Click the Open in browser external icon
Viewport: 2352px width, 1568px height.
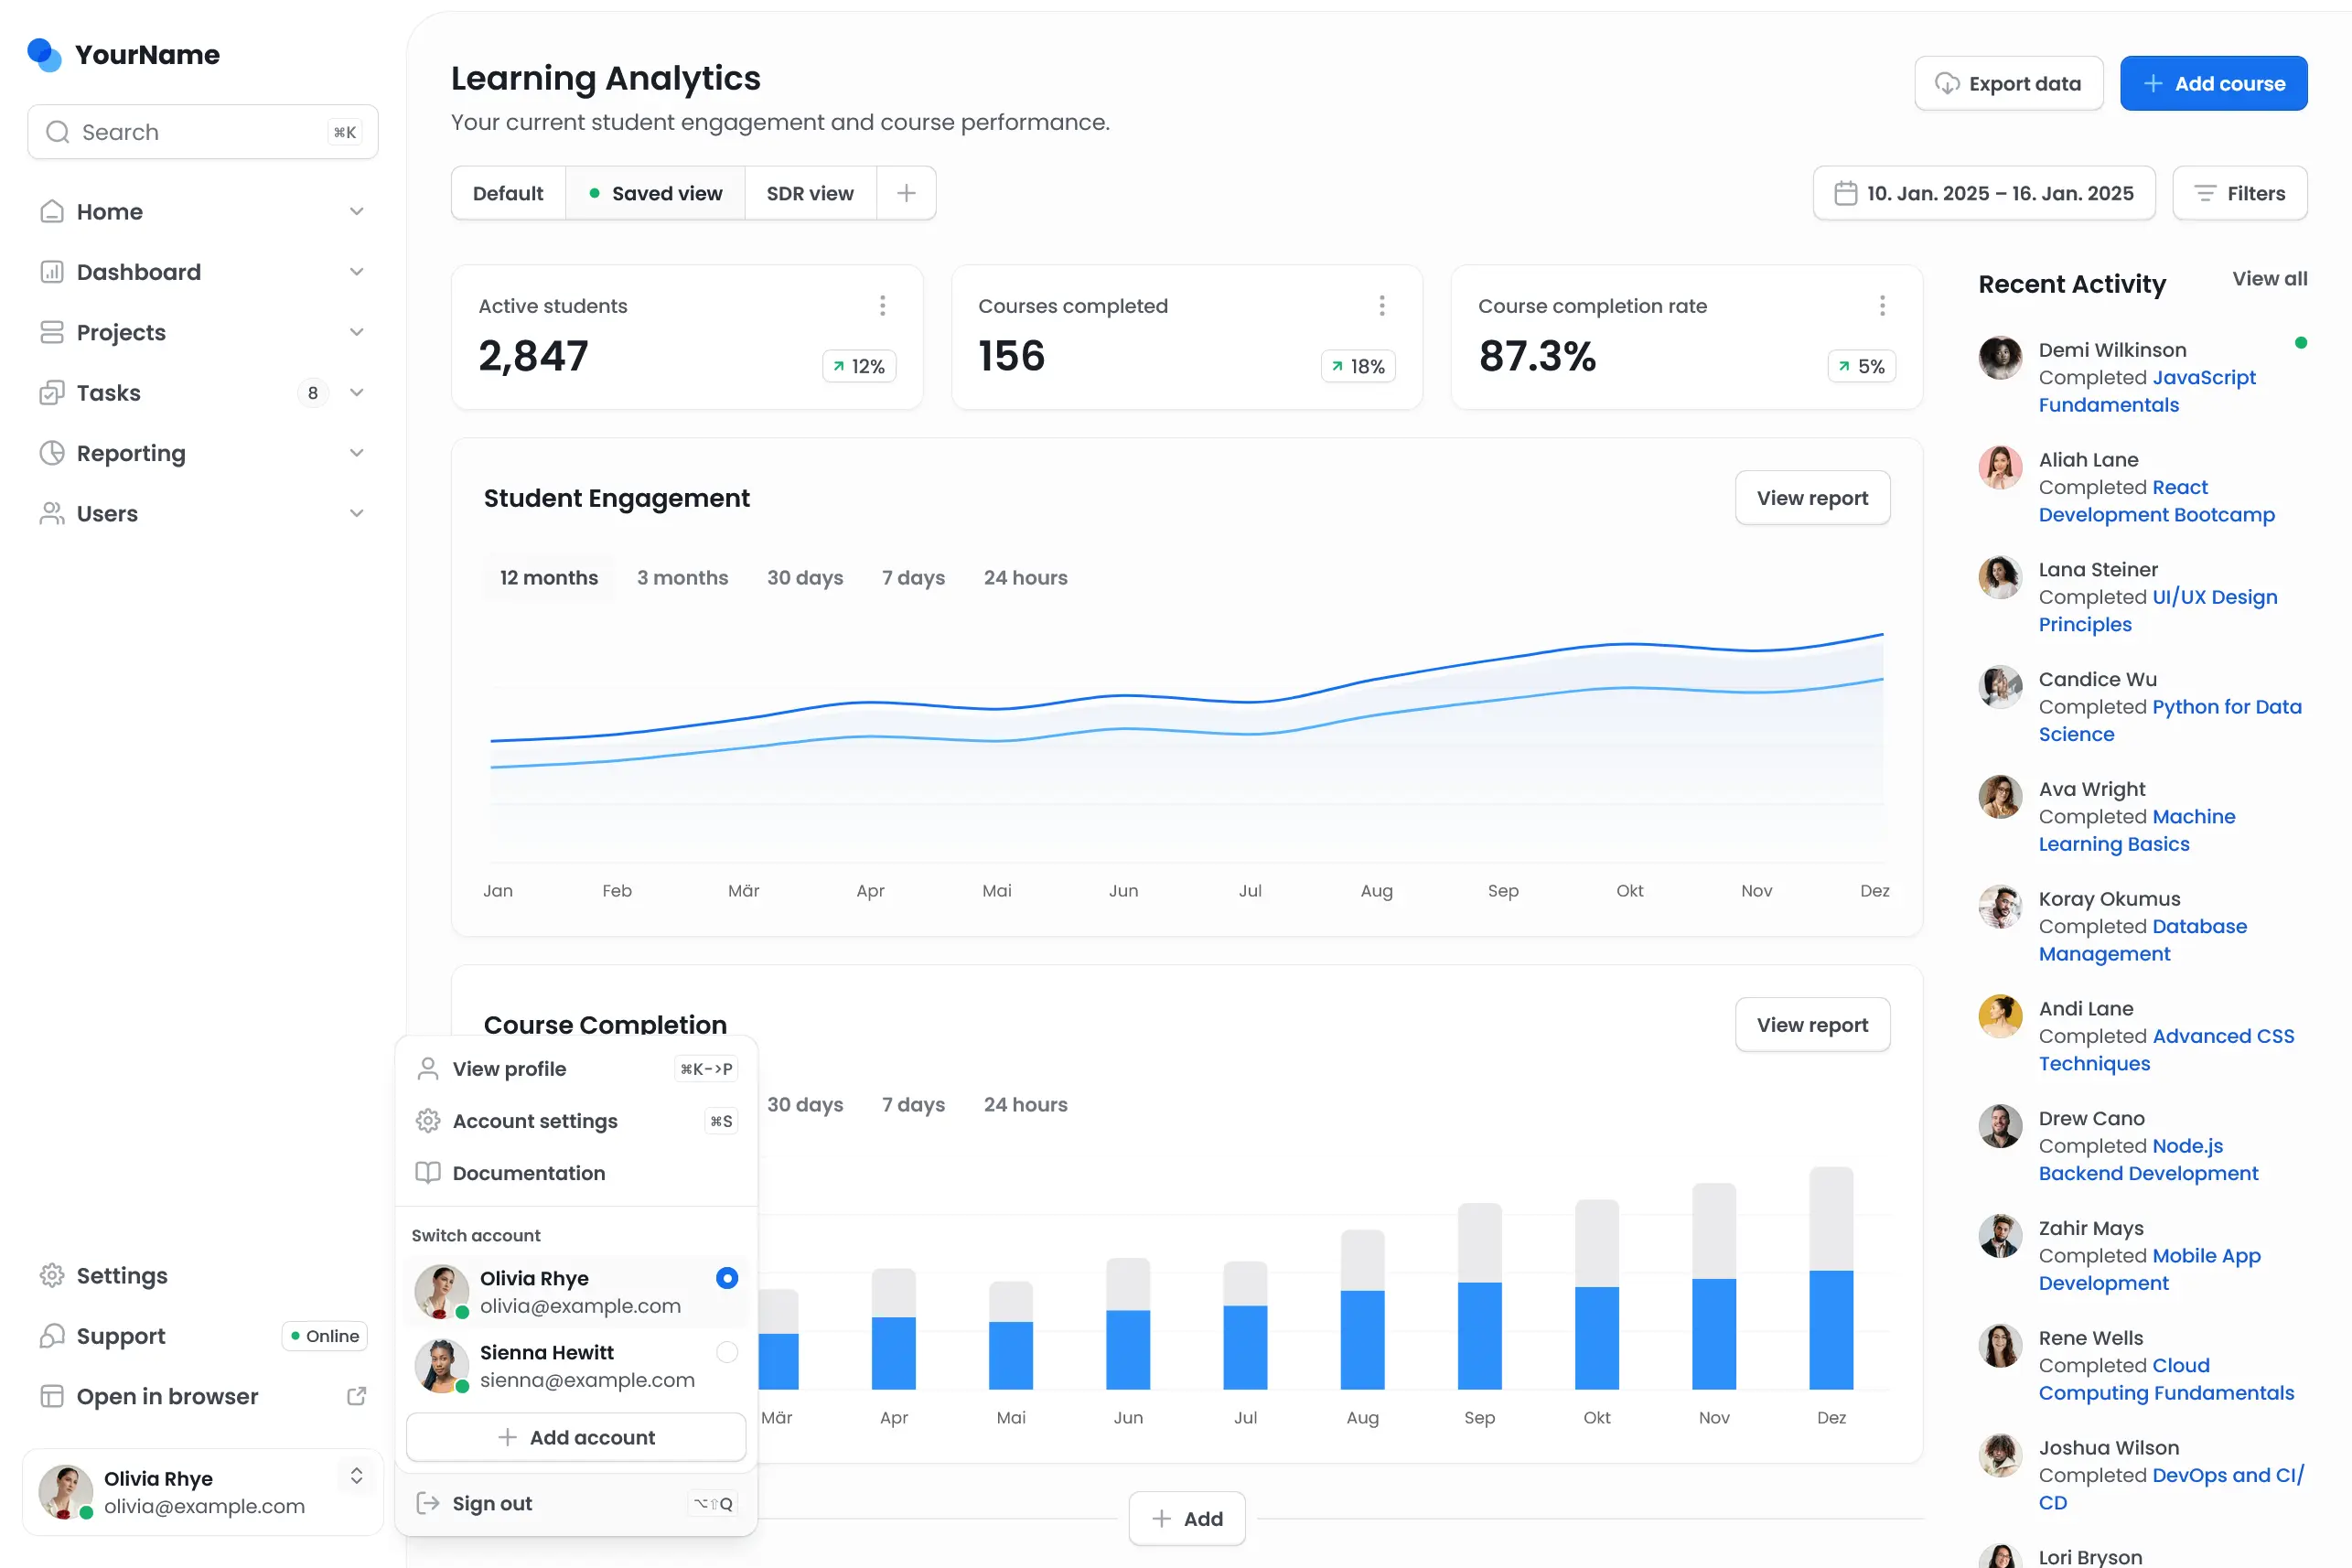[x=356, y=1396]
